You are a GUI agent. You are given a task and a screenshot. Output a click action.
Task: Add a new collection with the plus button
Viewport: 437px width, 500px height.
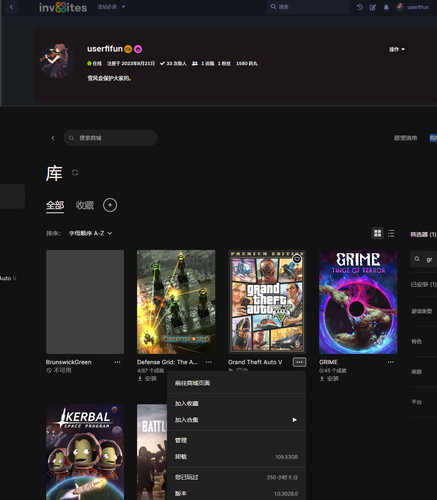110,205
